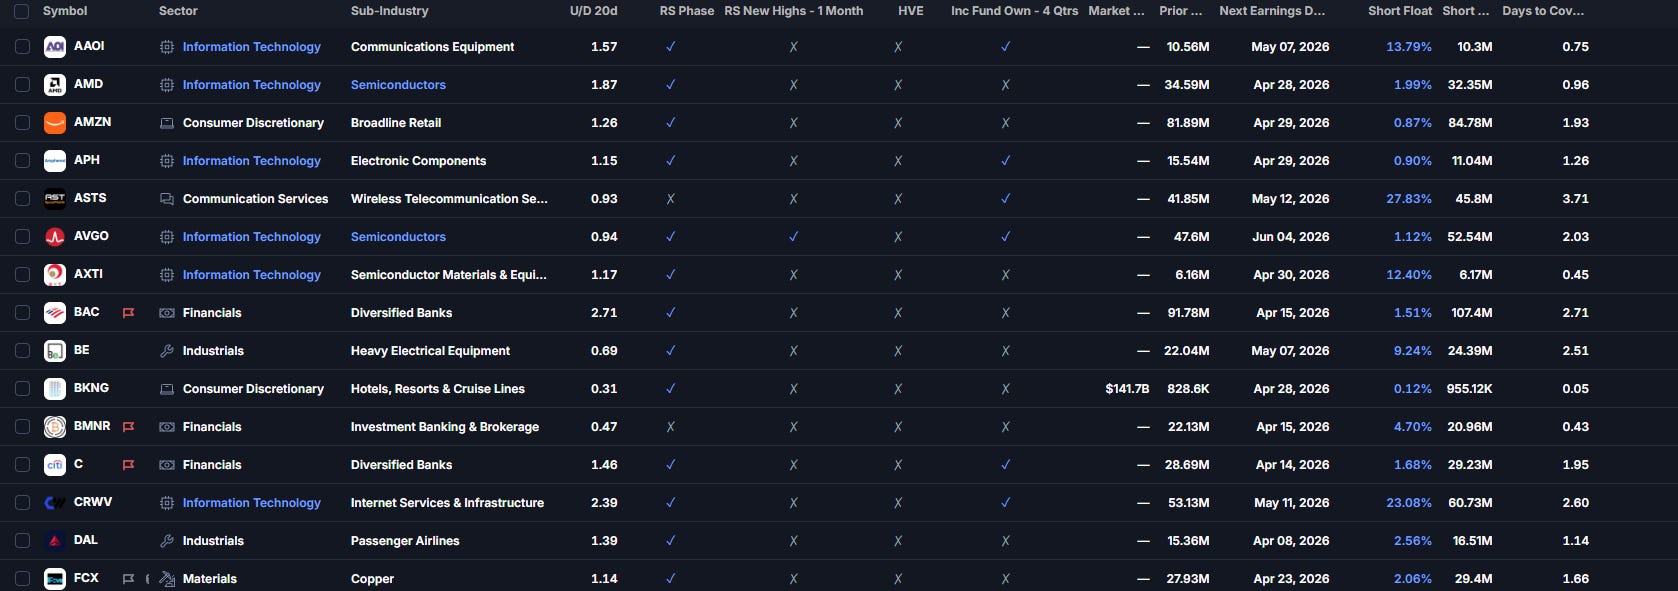Click the ASTS company logo icon

(x=55, y=199)
